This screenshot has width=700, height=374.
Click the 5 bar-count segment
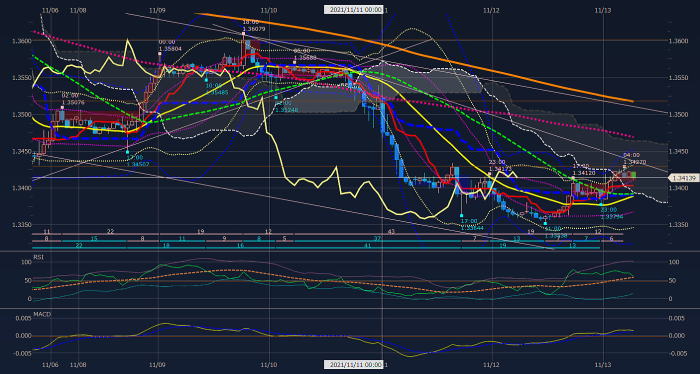[x=284, y=239]
